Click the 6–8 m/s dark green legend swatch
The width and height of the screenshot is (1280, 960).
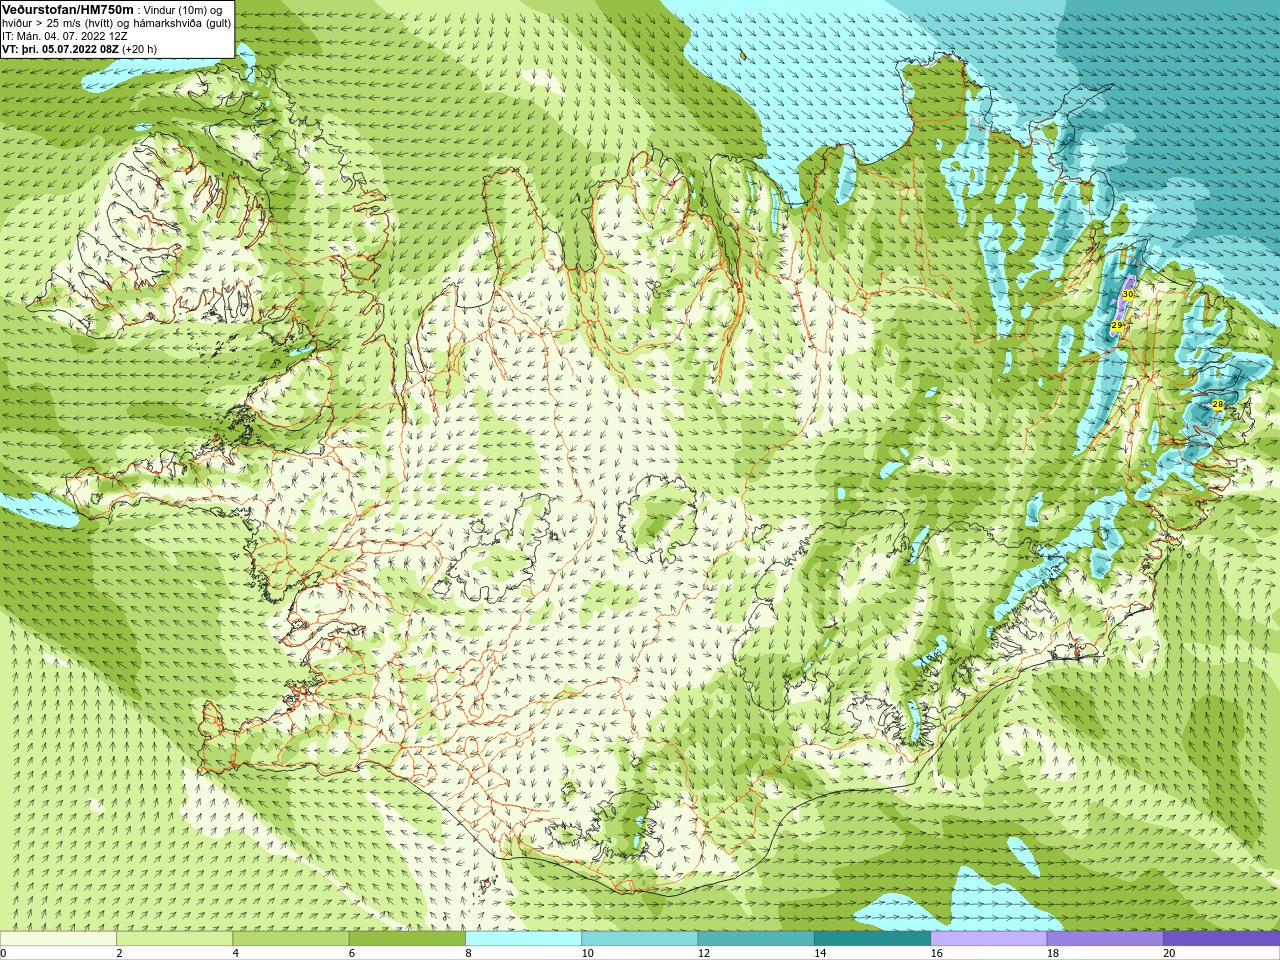click(x=407, y=939)
